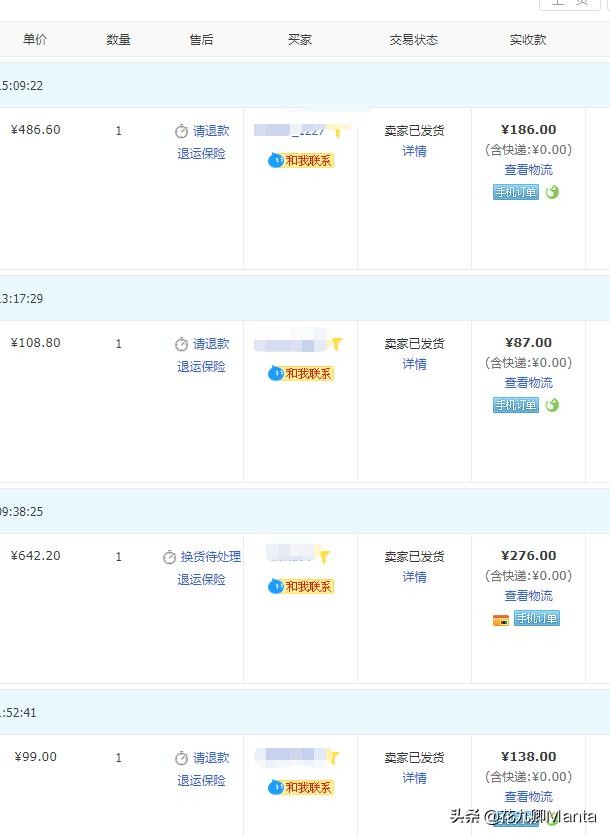The height and width of the screenshot is (837, 610).
Task: Open 请退款 link in the ¥108.80 order
Action: pos(211,344)
